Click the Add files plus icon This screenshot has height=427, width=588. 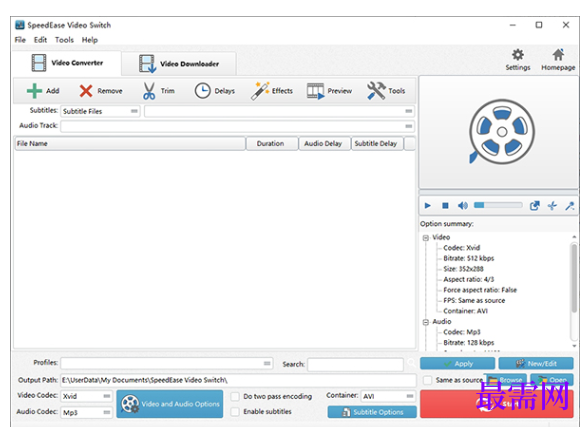click(x=34, y=91)
